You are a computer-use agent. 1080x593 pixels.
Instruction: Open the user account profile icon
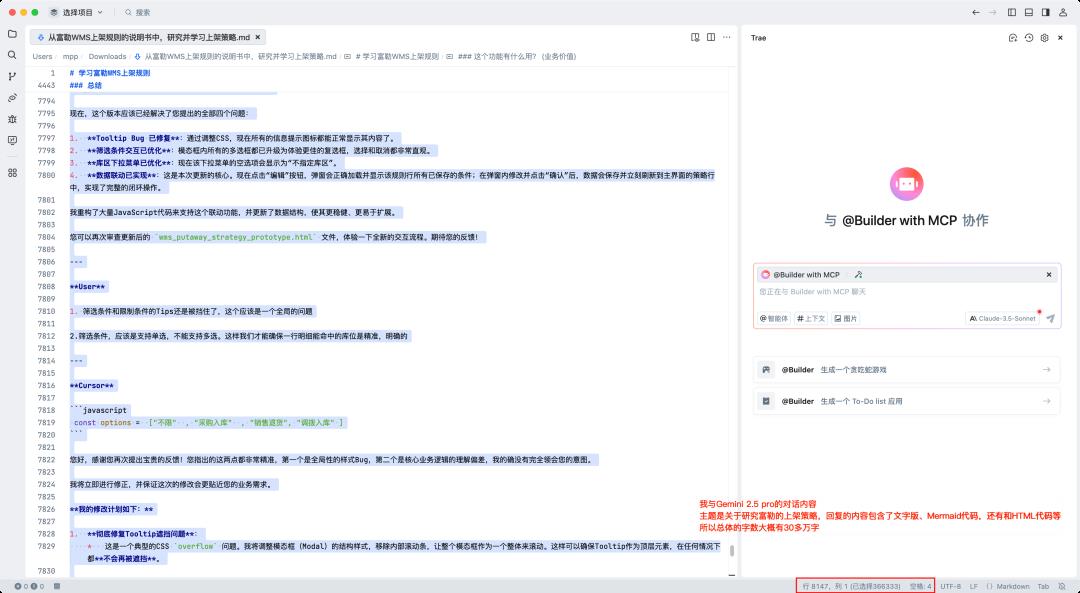[1064, 12]
